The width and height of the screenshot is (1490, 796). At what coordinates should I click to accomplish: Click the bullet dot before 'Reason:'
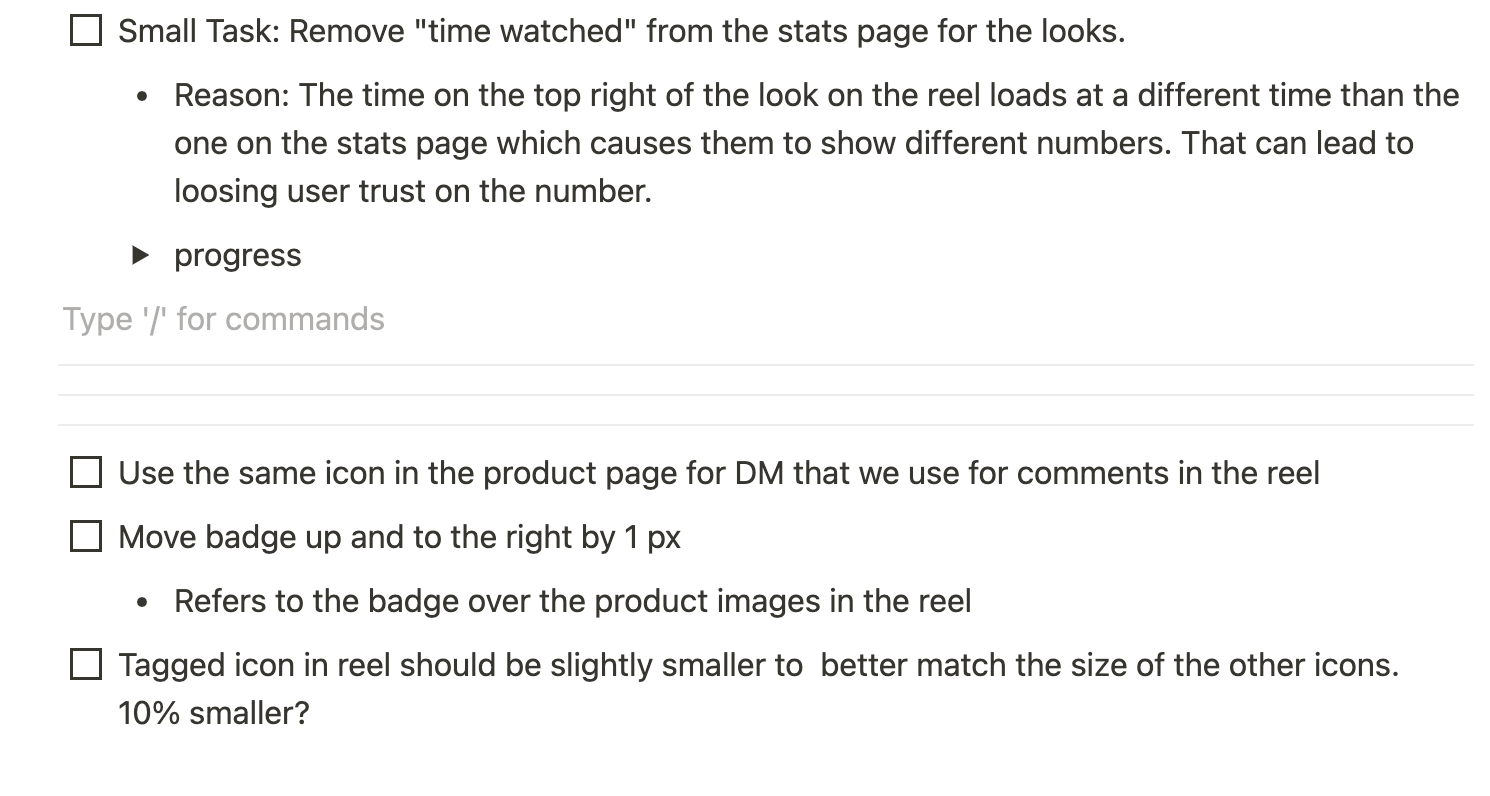146,97
